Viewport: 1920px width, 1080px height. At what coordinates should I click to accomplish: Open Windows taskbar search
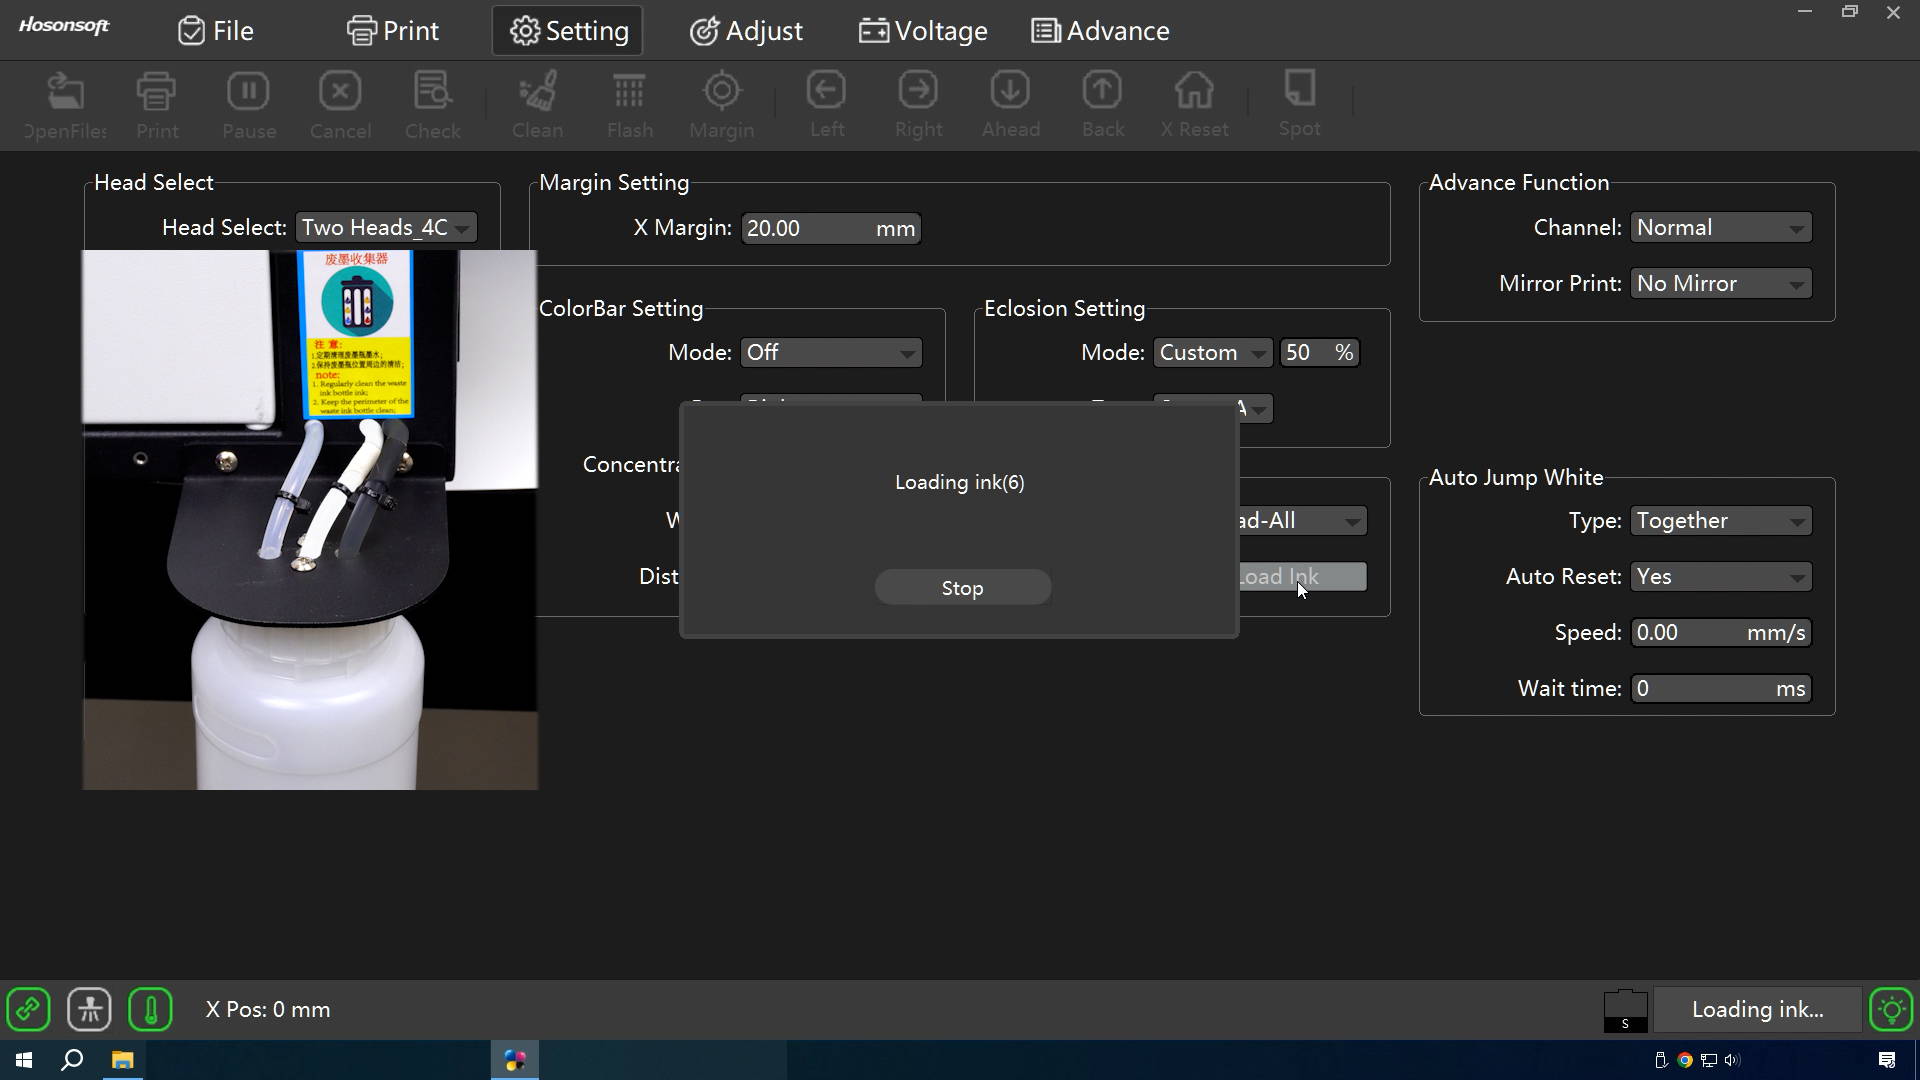[72, 1060]
